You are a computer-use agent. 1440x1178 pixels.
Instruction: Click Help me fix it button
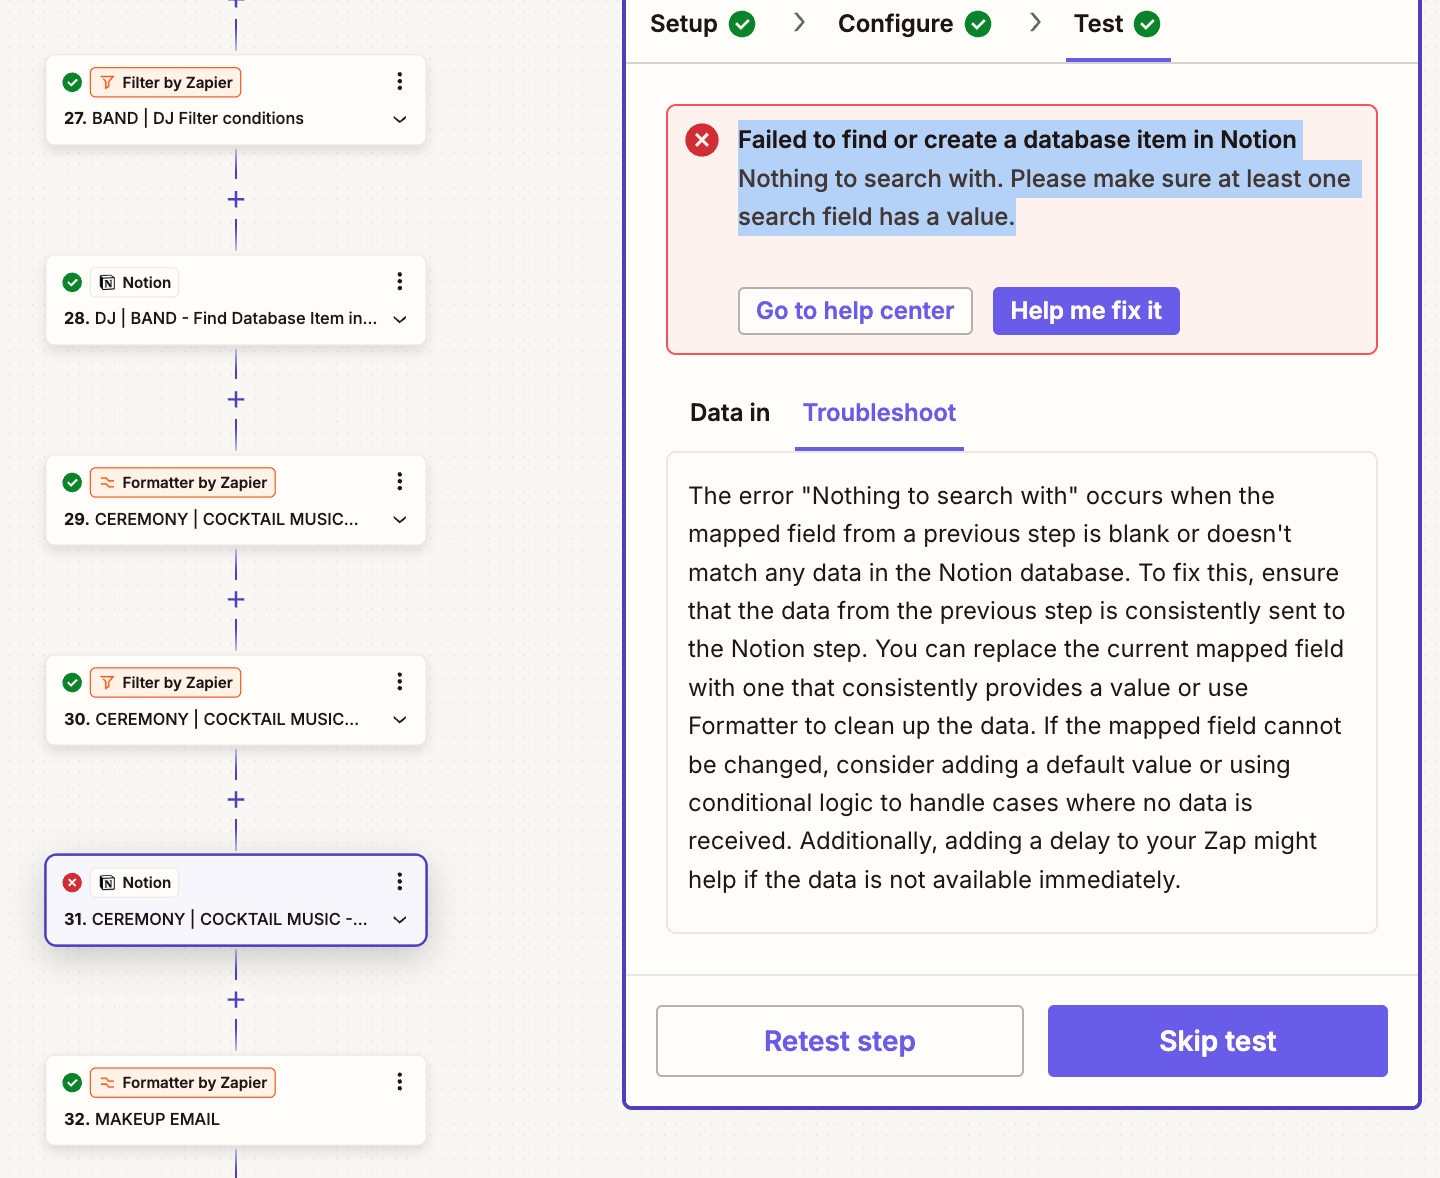(1086, 311)
